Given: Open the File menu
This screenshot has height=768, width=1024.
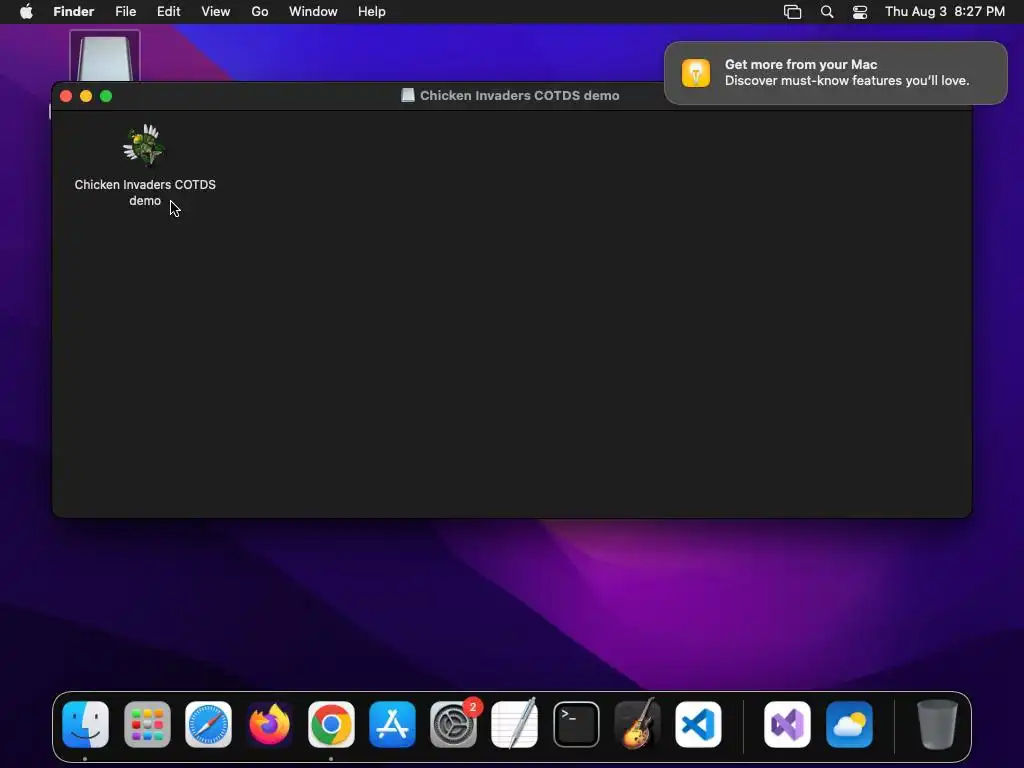Looking at the screenshot, I should [125, 12].
